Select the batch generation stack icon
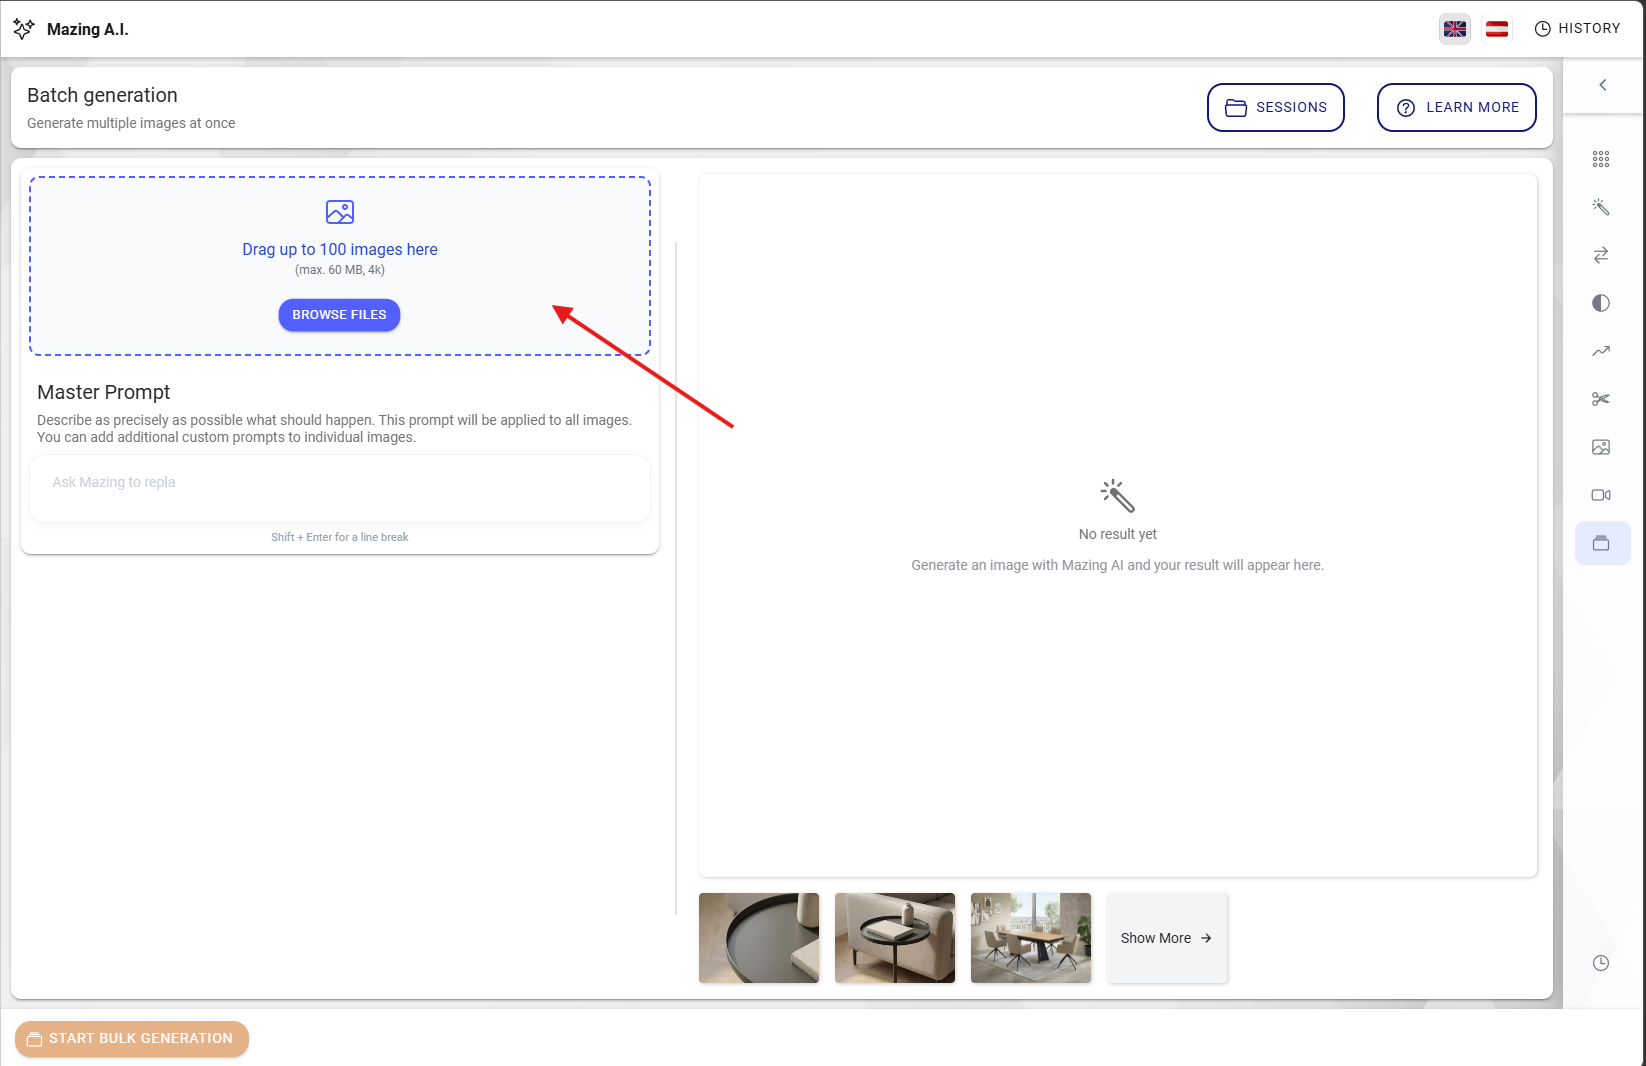Screen dimensions: 1646x1066 coord(1601,543)
